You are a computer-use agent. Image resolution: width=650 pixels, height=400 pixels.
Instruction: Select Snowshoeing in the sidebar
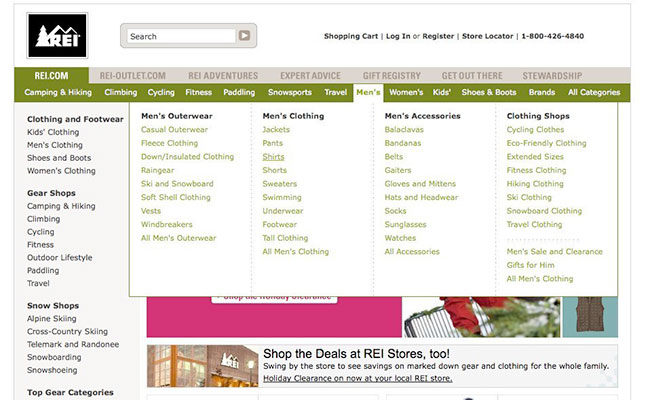click(x=52, y=370)
